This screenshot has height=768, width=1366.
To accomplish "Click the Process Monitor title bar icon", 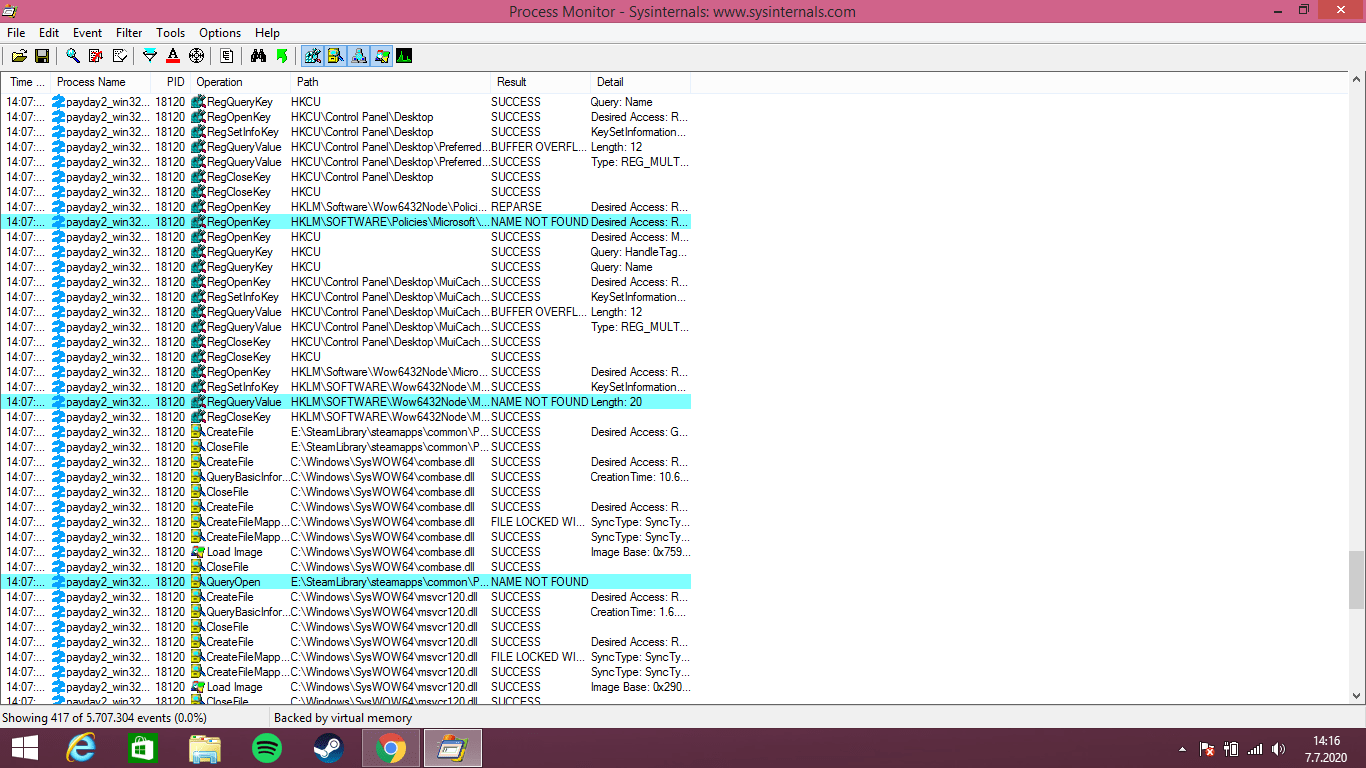I will [11, 10].
